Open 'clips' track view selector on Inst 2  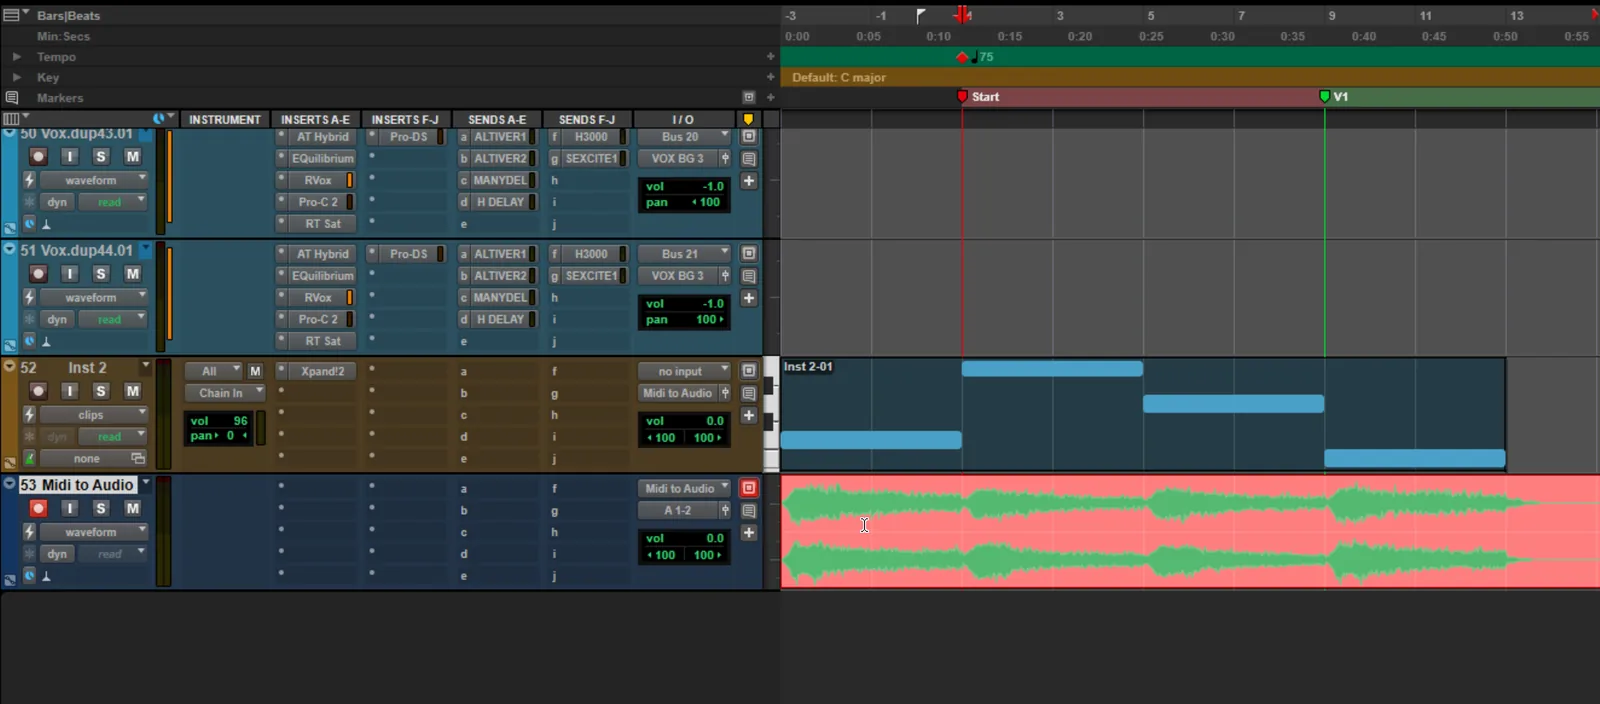94,415
